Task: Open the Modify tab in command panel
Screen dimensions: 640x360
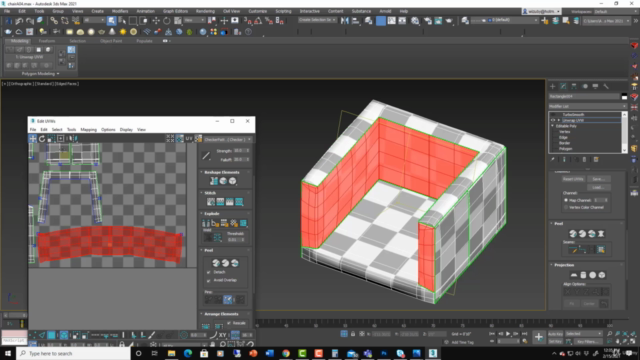Action: coord(563,86)
